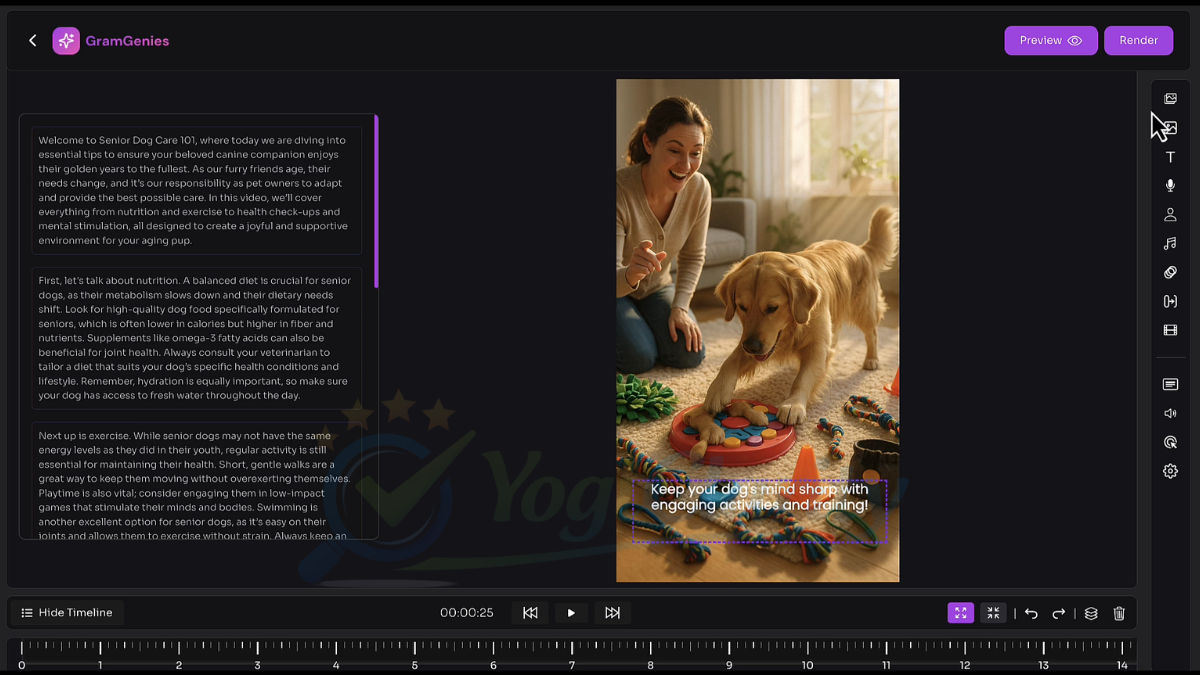Select the nutrition script paragraph
The height and width of the screenshot is (675, 1200).
click(196, 338)
